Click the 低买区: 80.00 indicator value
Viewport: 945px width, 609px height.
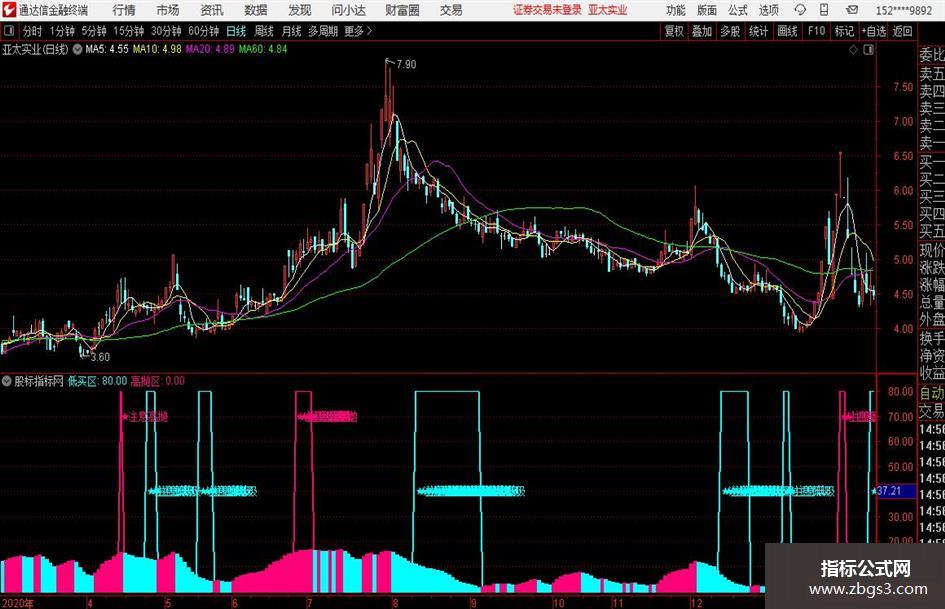[x=97, y=381]
